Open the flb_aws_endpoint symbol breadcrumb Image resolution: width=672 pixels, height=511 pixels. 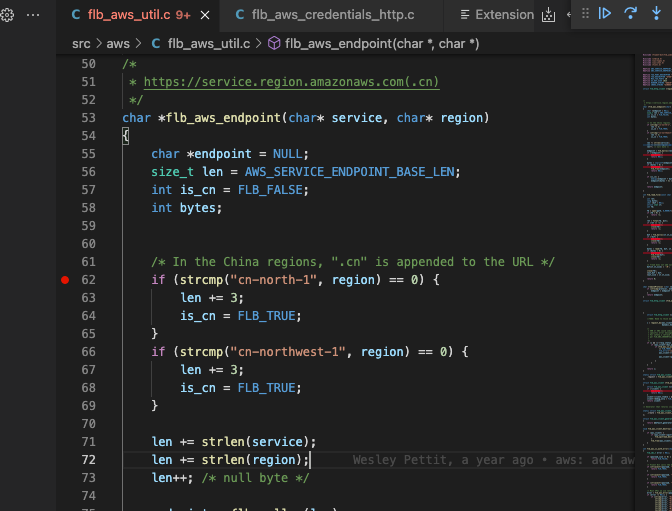(x=381, y=44)
